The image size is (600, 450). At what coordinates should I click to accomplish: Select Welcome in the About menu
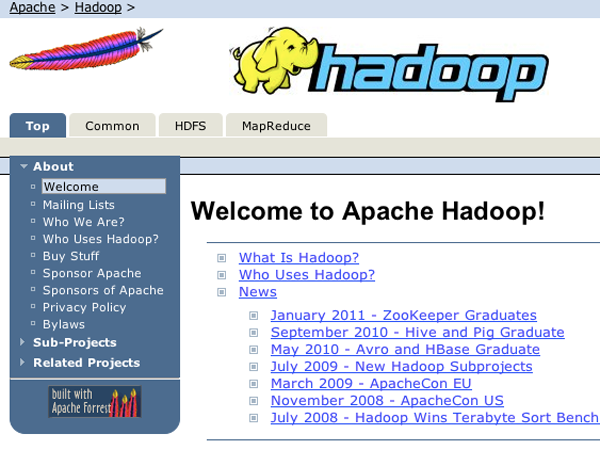(x=104, y=186)
